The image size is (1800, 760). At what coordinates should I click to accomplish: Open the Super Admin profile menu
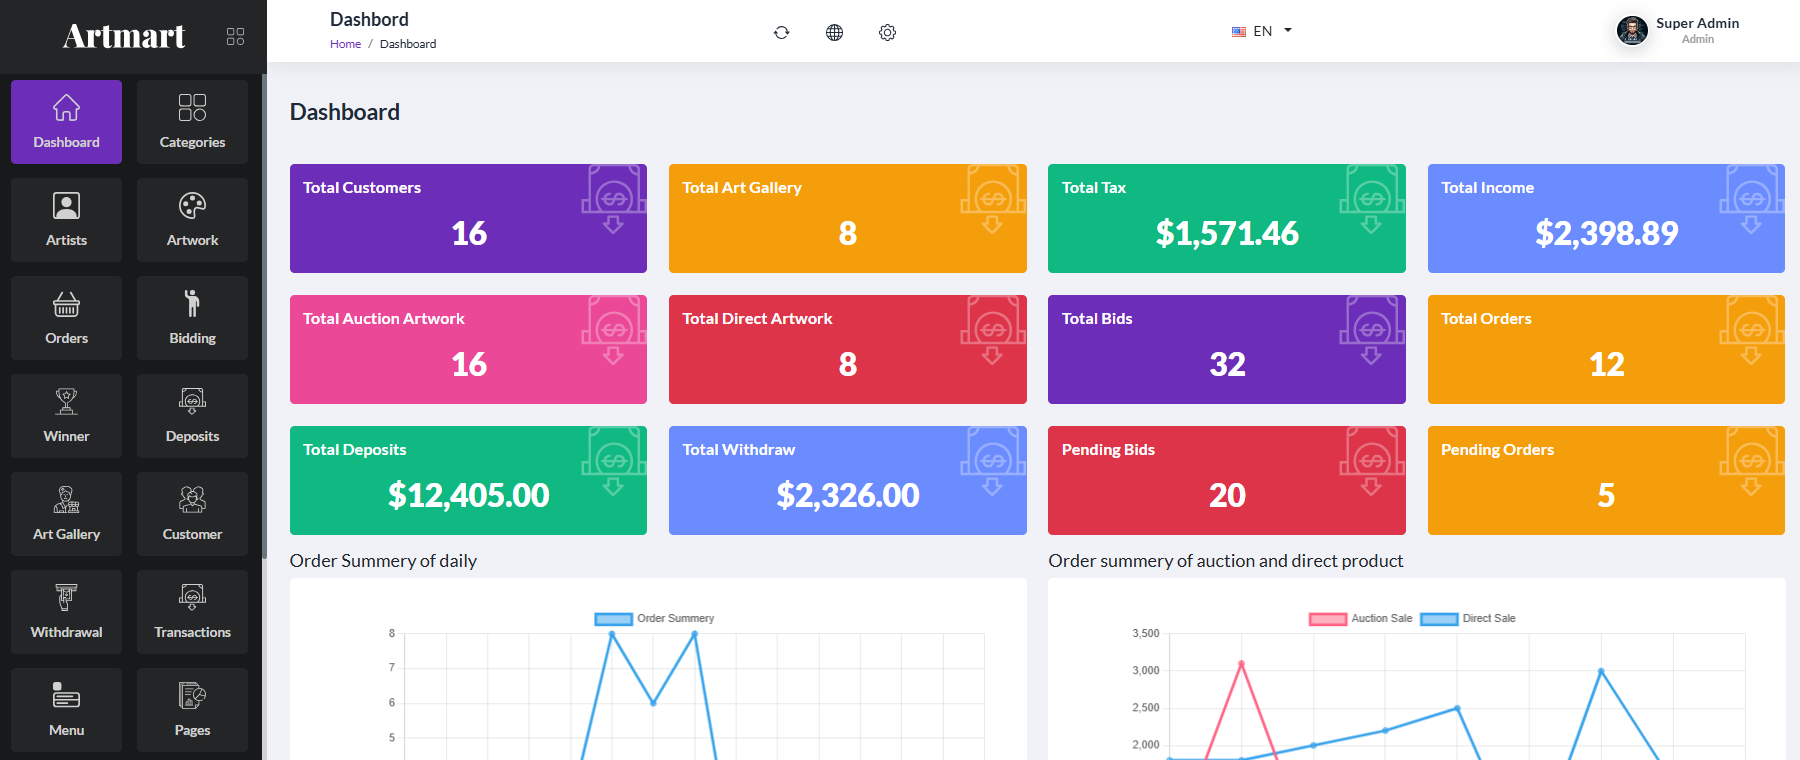coord(1679,31)
